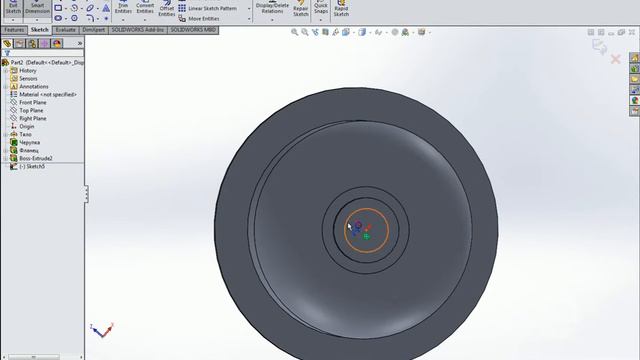Select Part2 root in feature tree
The image size is (640, 360).
tap(43, 62)
